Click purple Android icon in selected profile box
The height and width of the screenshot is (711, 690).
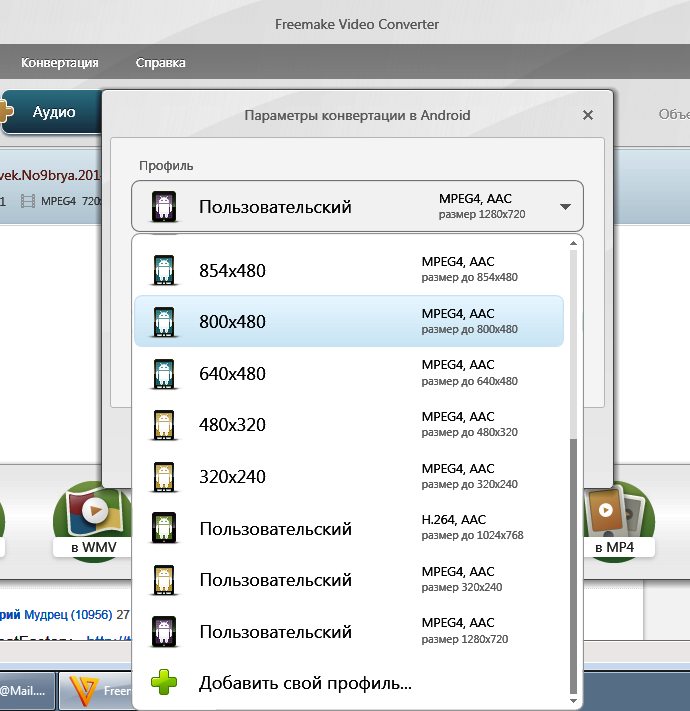(164, 207)
